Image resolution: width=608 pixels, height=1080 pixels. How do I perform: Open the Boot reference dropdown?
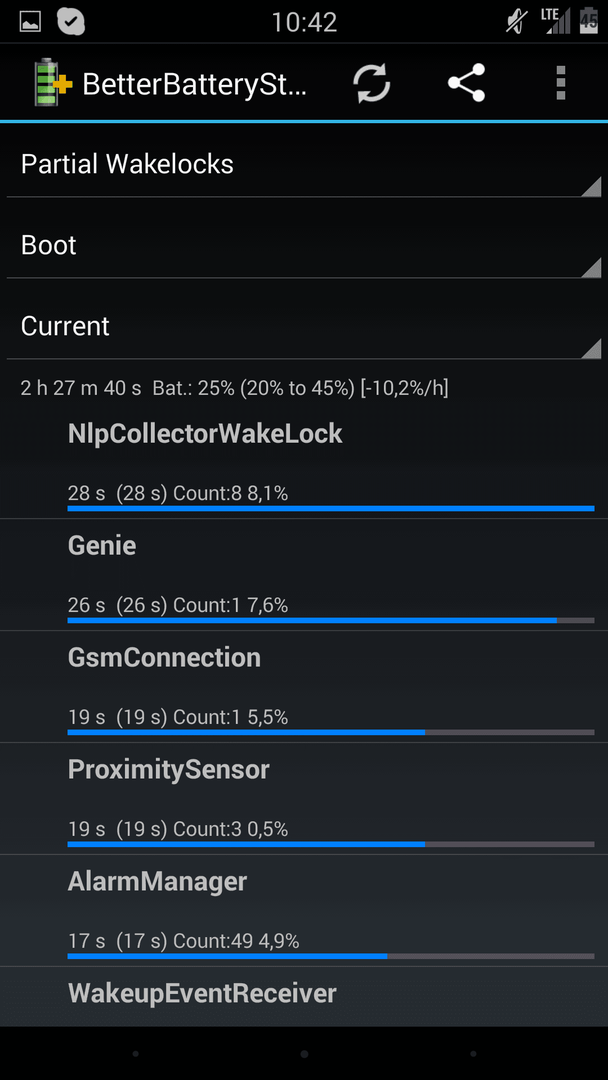(x=304, y=245)
